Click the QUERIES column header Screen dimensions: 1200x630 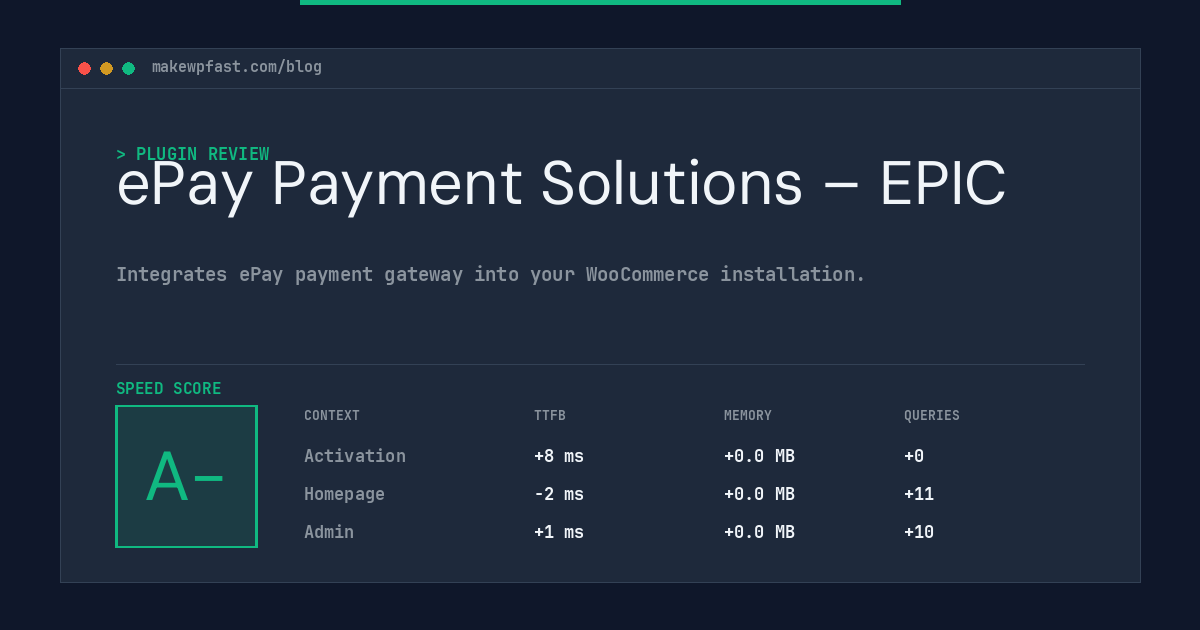(x=932, y=416)
